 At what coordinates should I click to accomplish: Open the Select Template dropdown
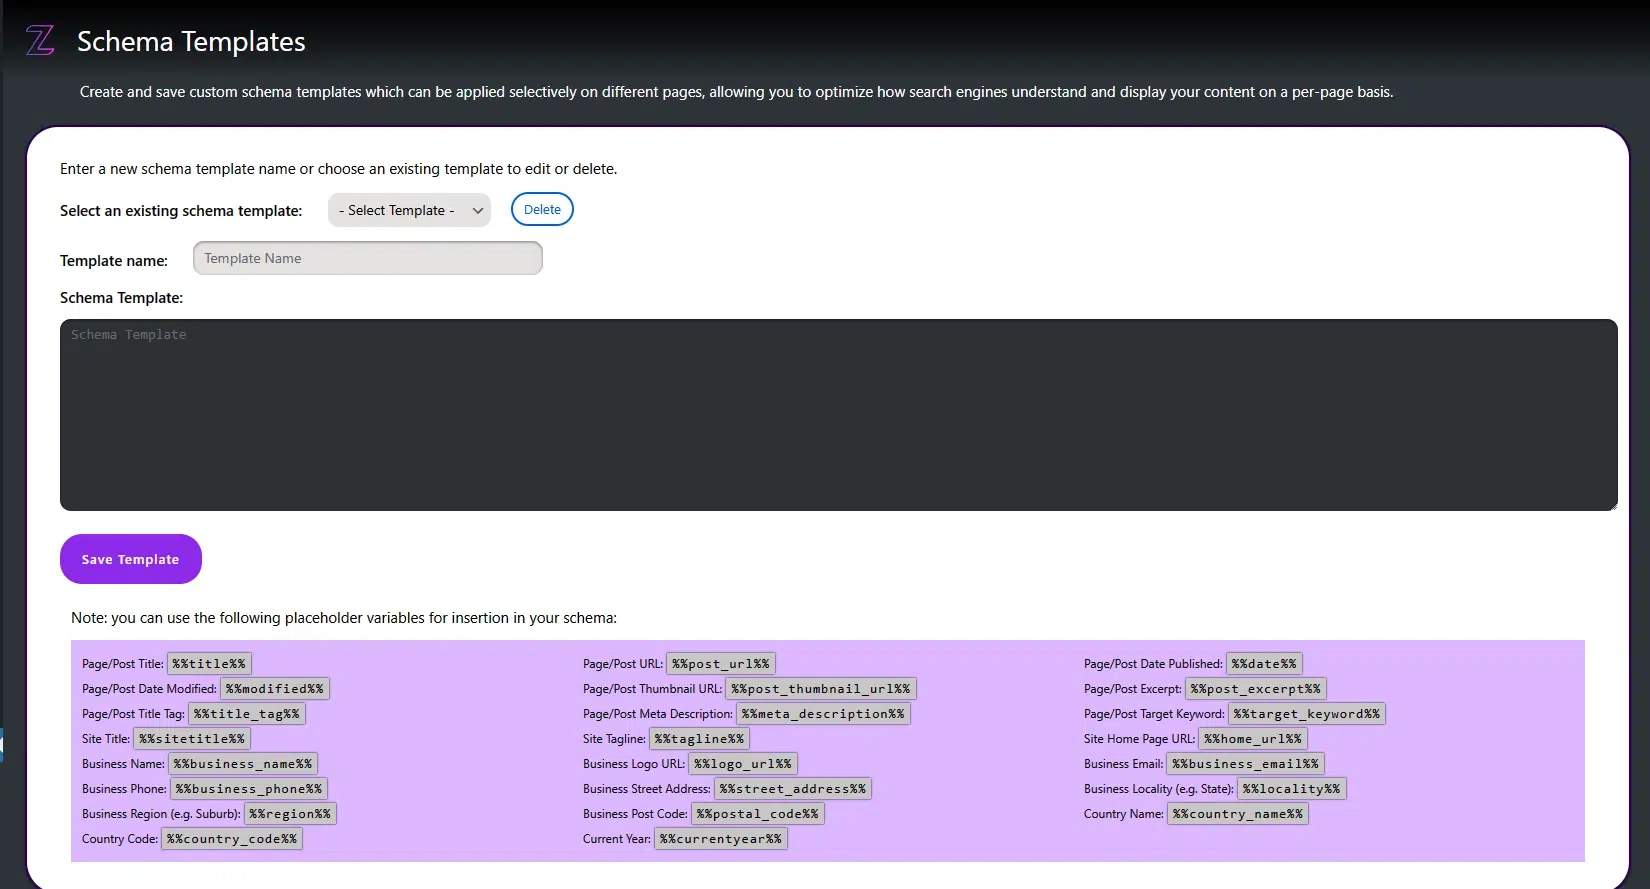(409, 210)
